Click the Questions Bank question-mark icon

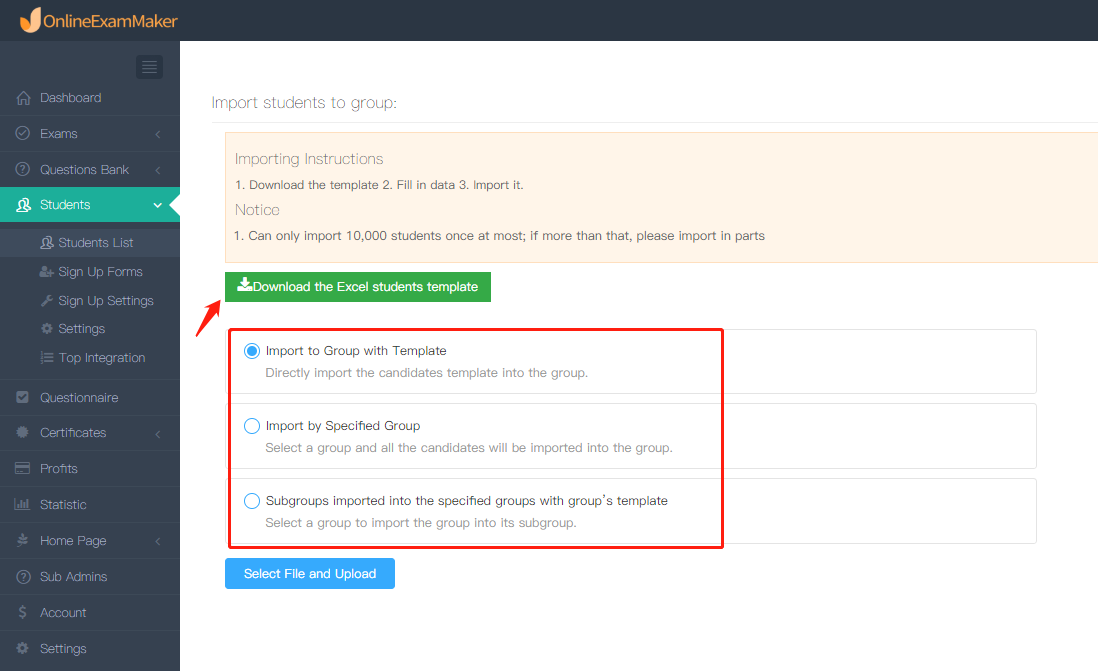click(x=23, y=170)
